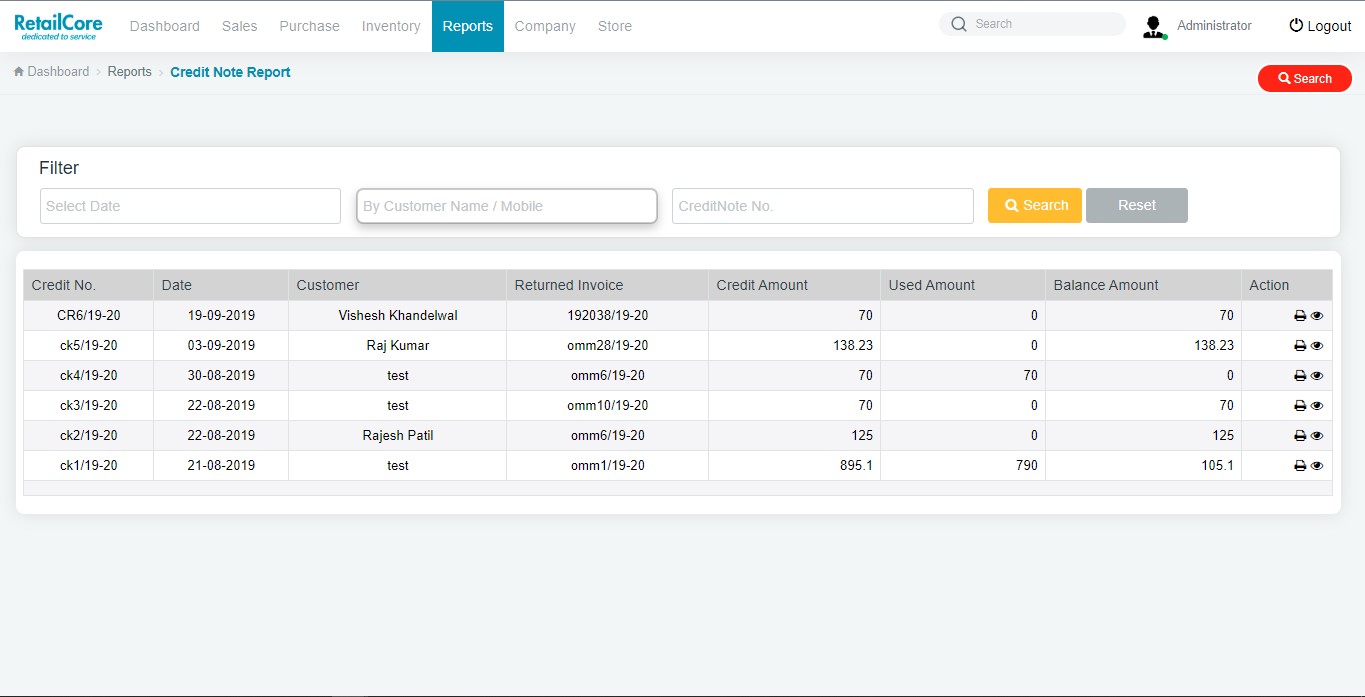Open the Company menu

point(545,26)
